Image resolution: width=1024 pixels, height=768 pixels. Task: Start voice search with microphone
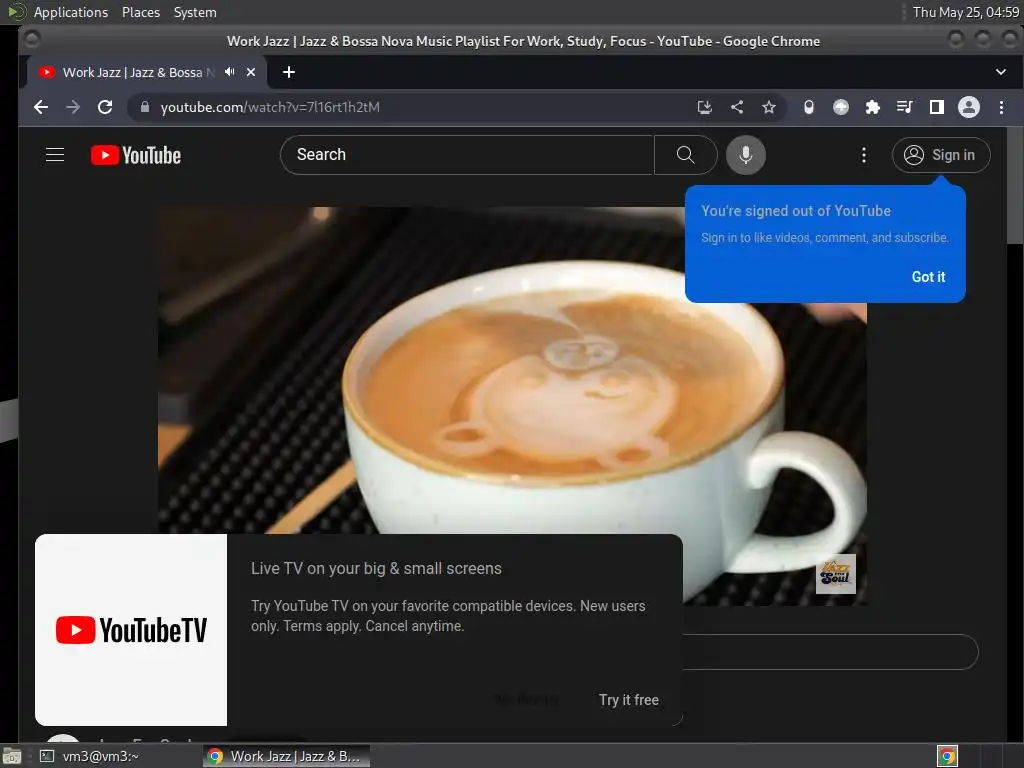click(x=746, y=155)
